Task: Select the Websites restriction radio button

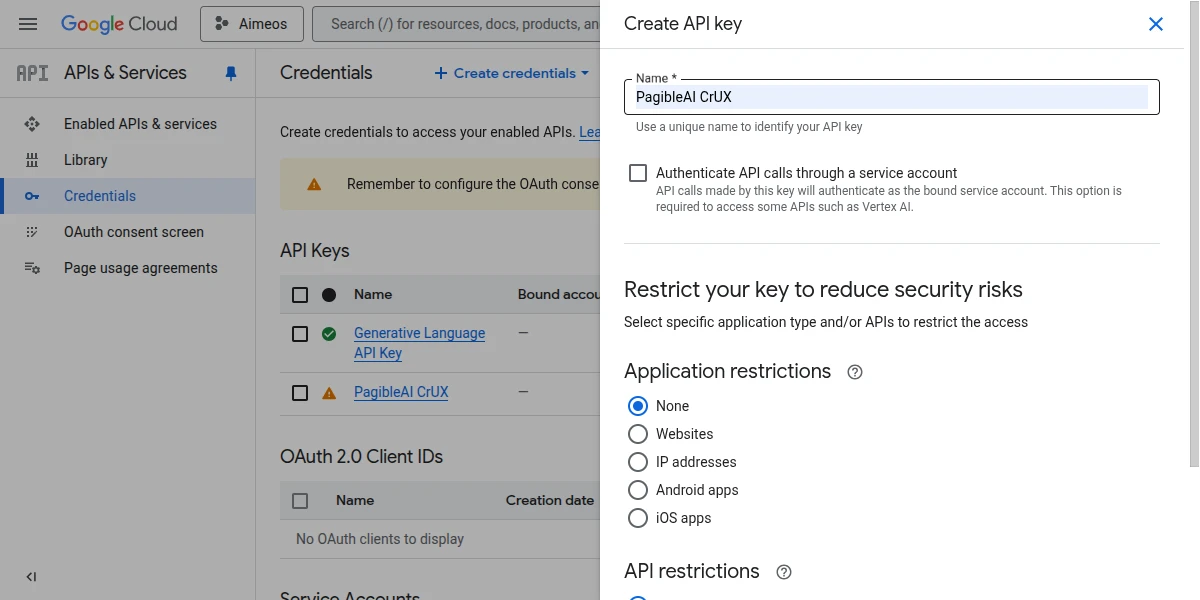Action: tap(638, 434)
